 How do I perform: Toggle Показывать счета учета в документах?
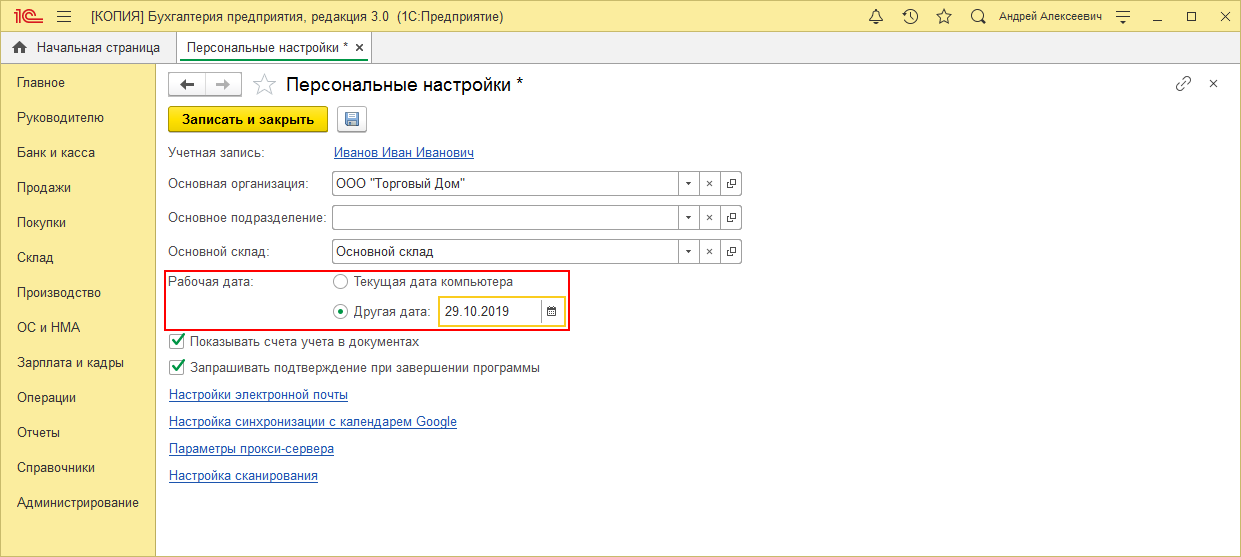coord(177,341)
